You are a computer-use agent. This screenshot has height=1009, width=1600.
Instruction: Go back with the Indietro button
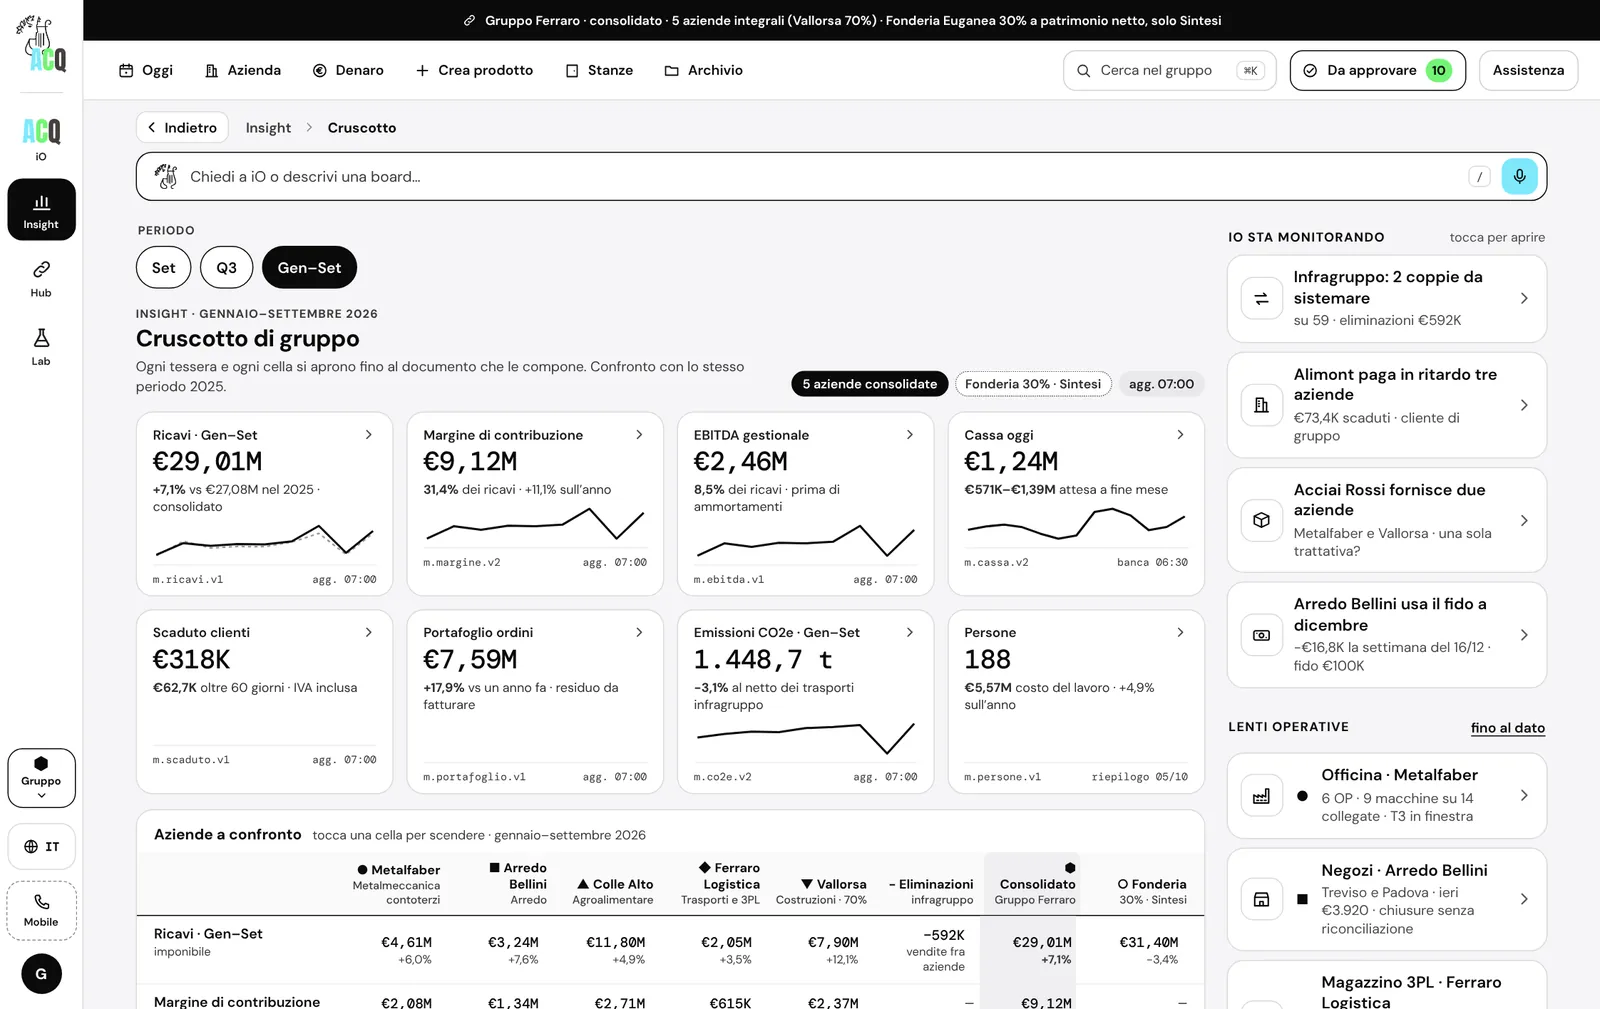coord(182,128)
